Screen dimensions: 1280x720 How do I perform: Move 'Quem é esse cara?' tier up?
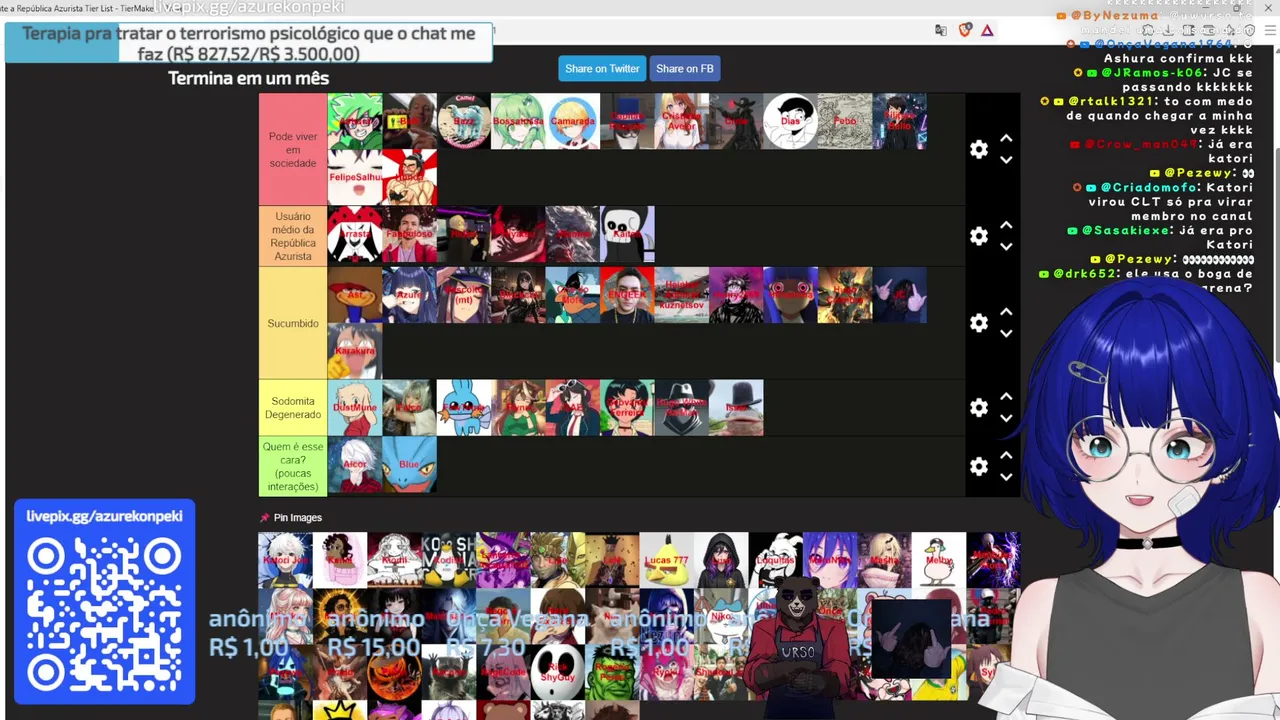pyautogui.click(x=1006, y=455)
